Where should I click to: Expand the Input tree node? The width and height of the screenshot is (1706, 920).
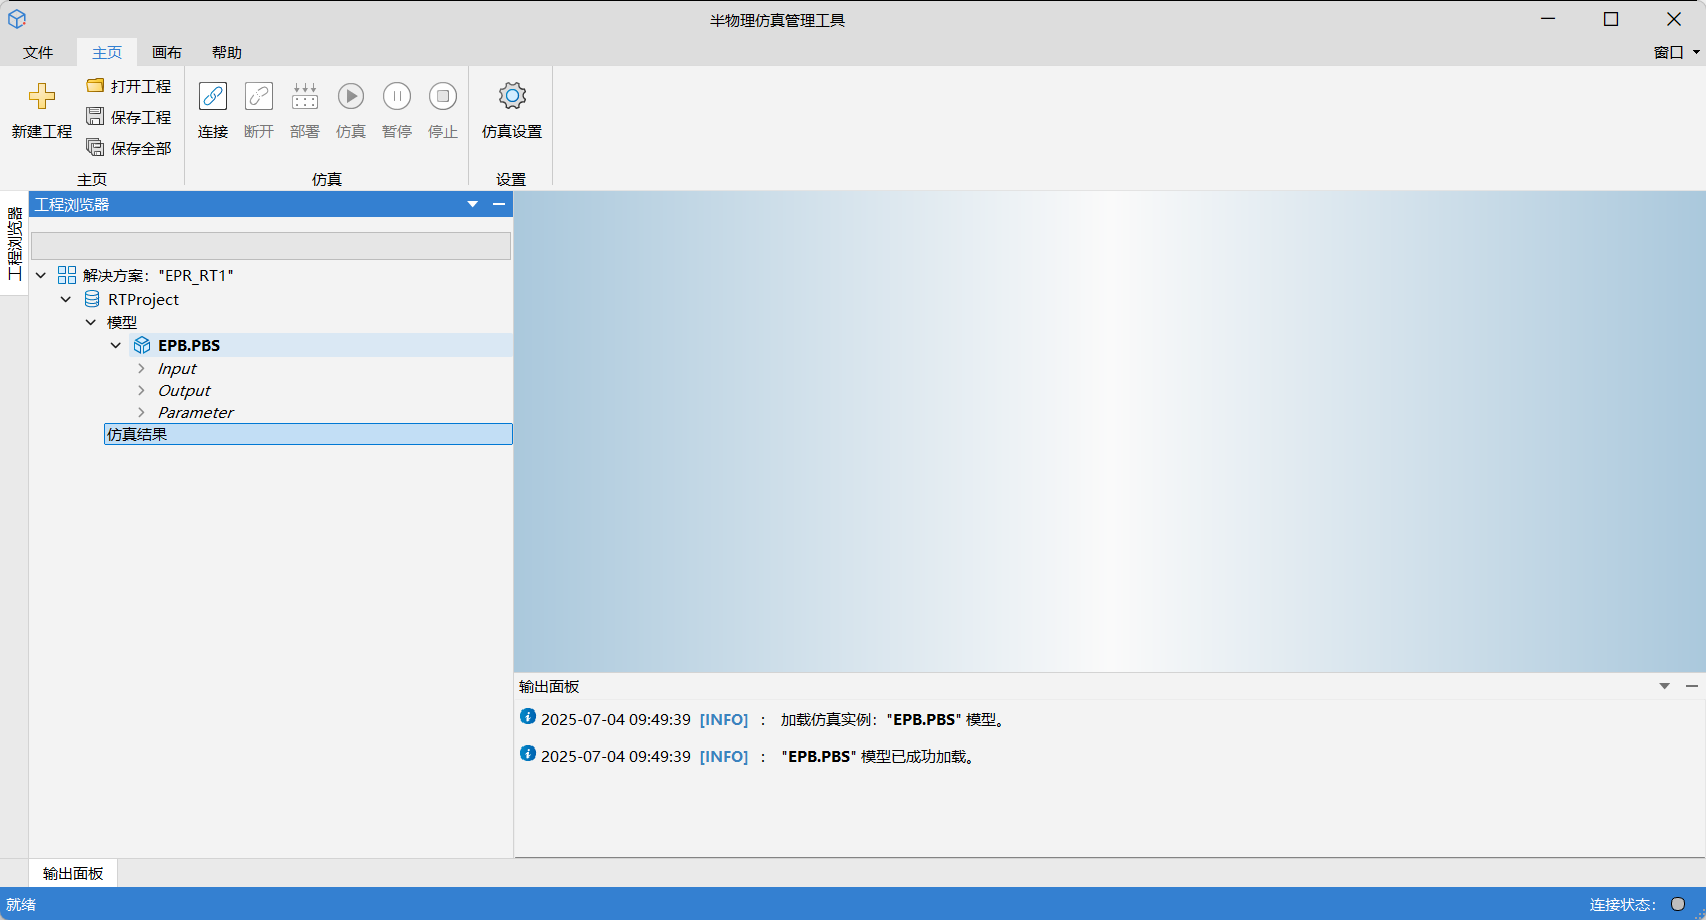[141, 369]
